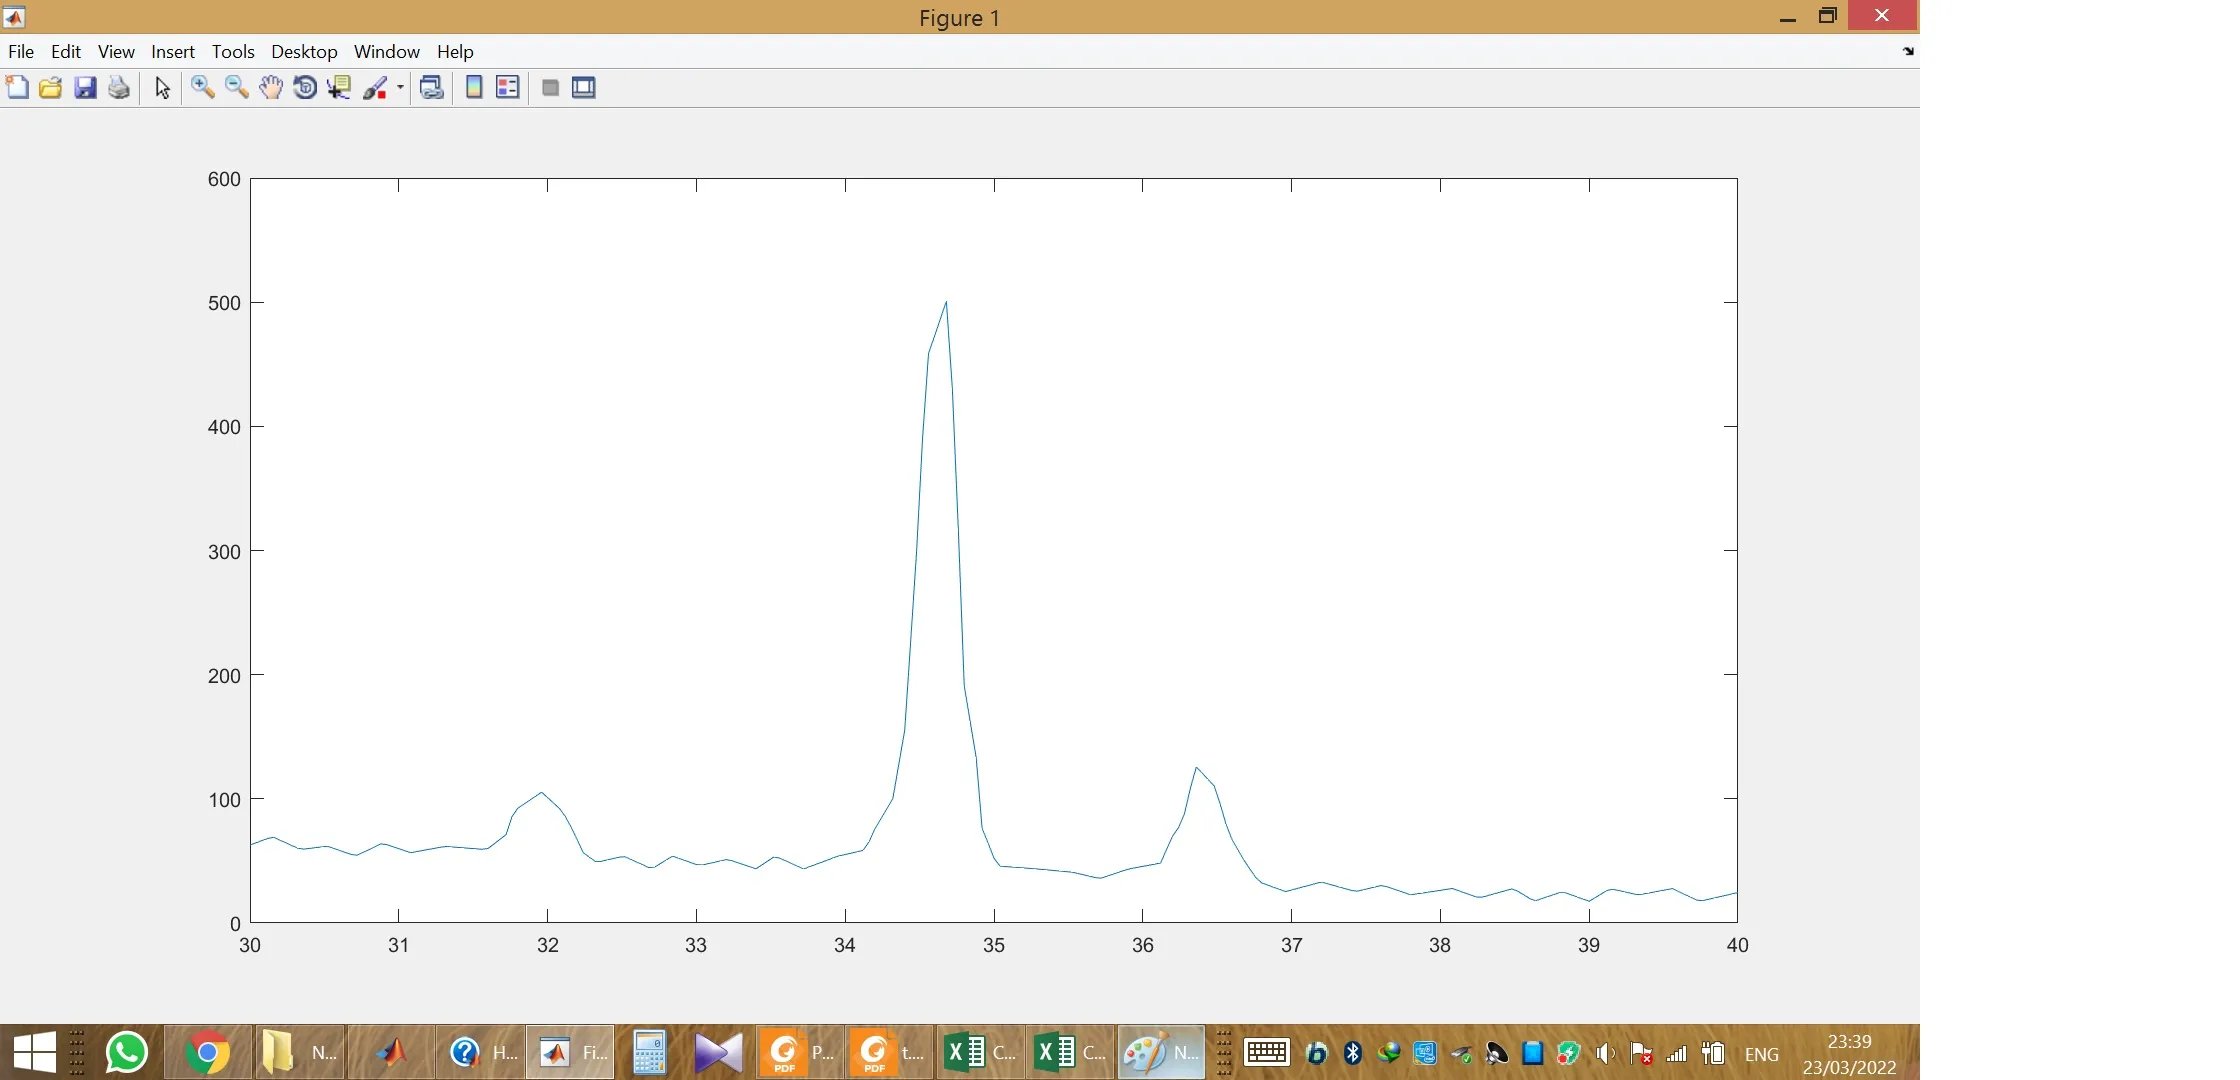Open the Tools menu
The width and height of the screenshot is (2240, 1080).
233,52
